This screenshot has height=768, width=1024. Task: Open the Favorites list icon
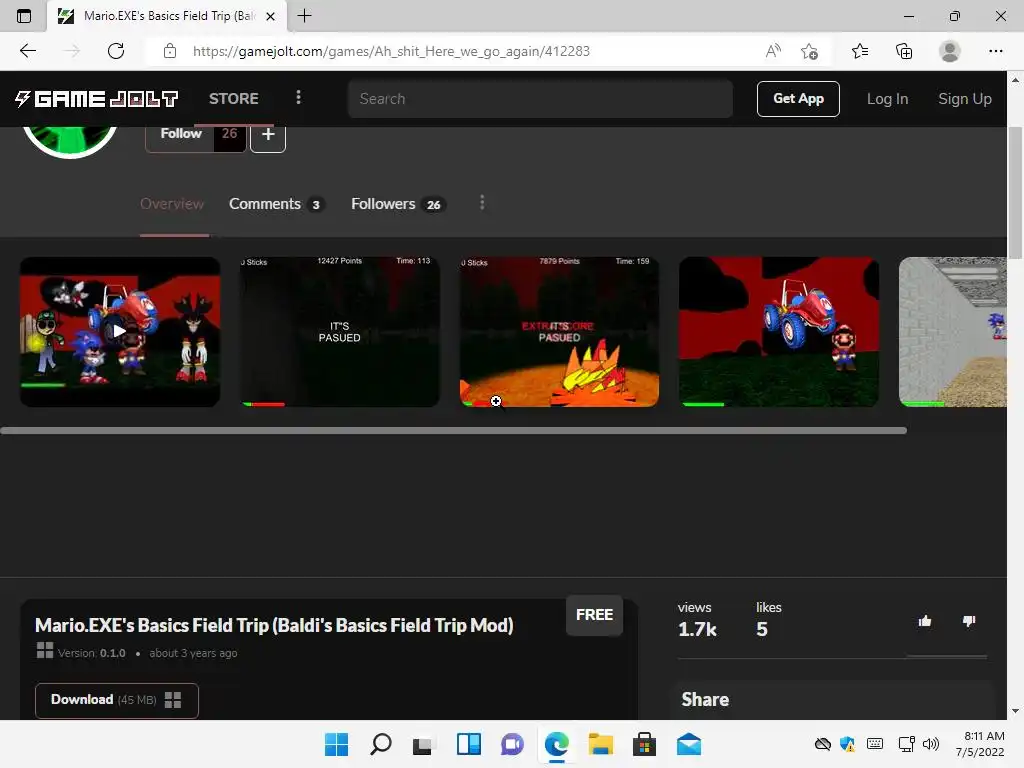(x=860, y=51)
